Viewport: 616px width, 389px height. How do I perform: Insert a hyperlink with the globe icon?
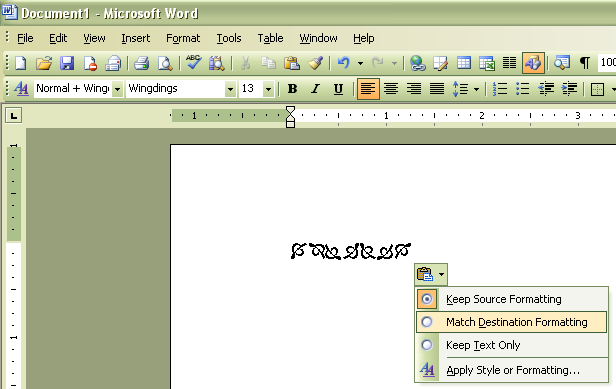click(x=417, y=63)
